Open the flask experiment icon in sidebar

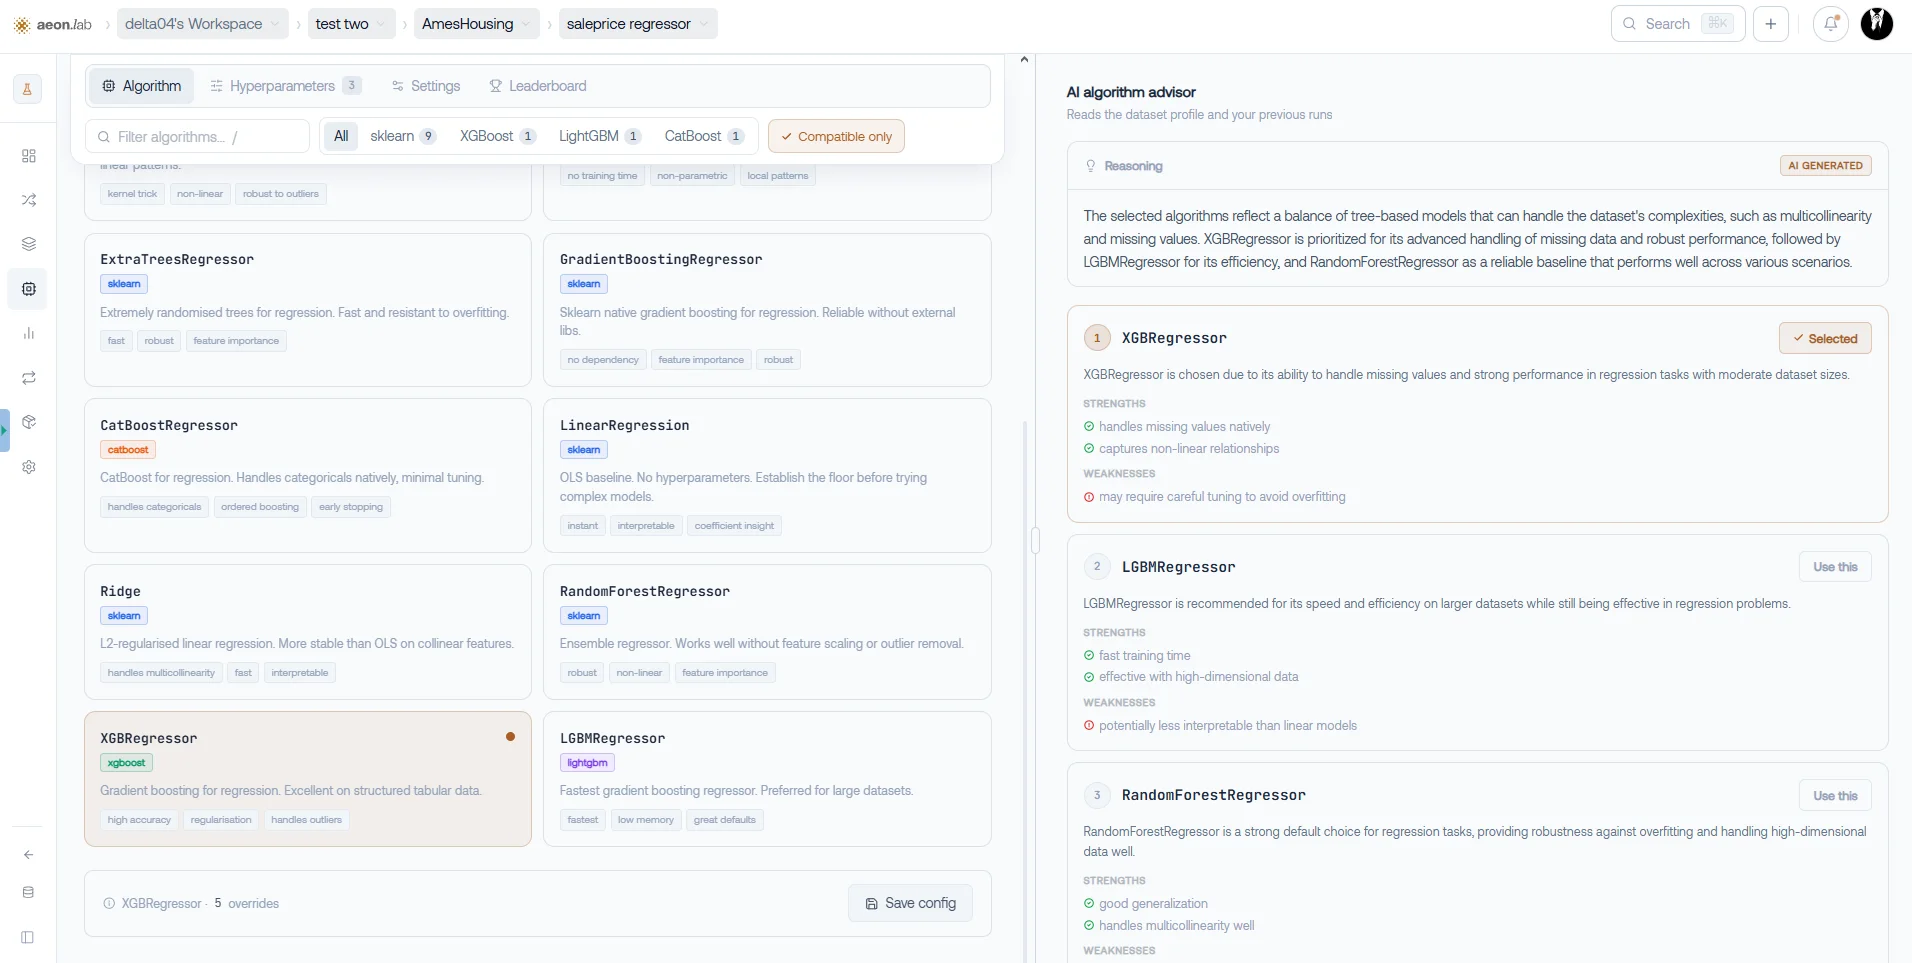click(x=28, y=89)
